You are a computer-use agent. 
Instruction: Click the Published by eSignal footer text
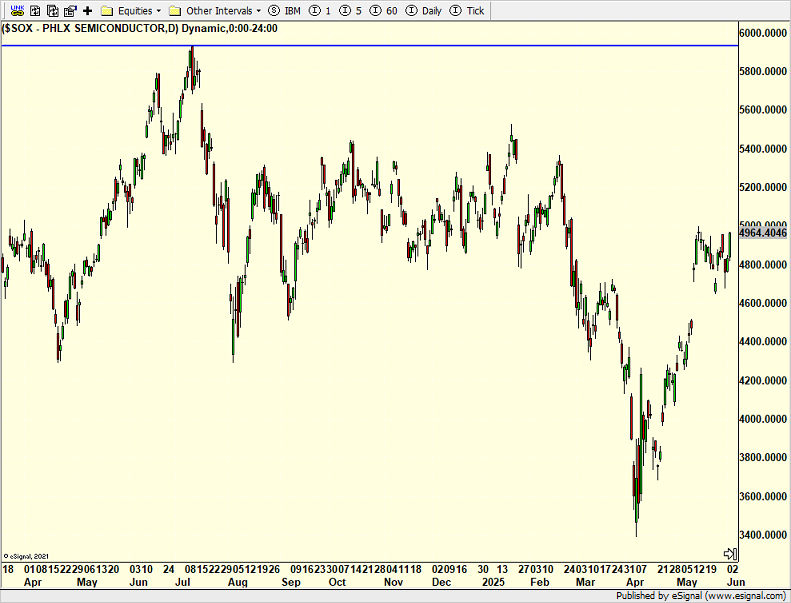(700, 595)
